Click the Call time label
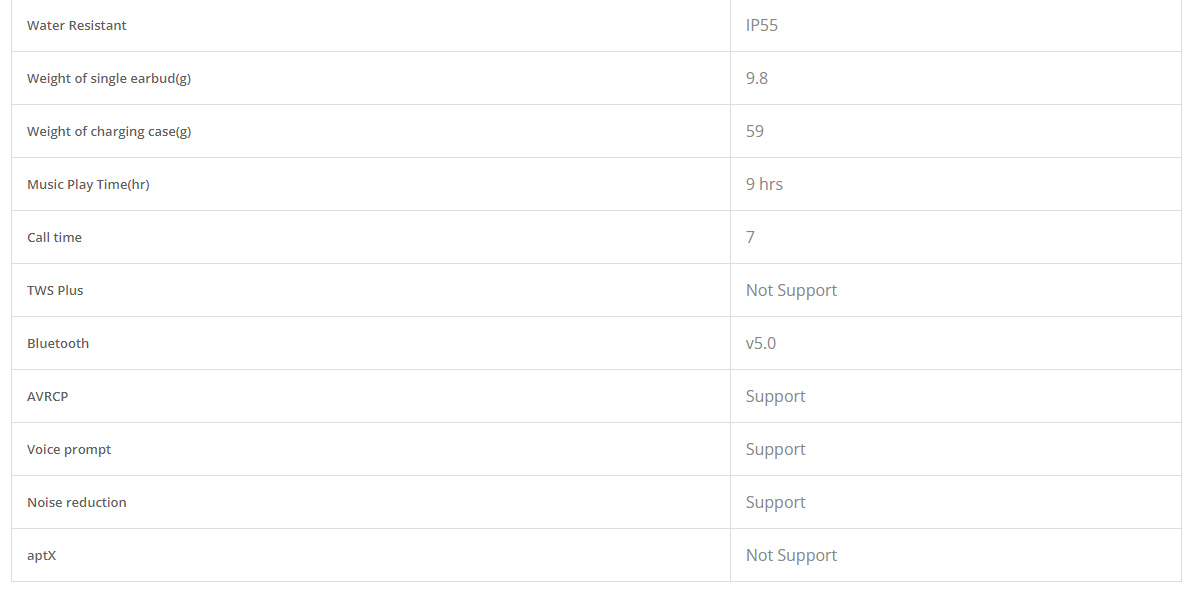Image resolution: width=1200 pixels, height=598 pixels. [x=54, y=237]
